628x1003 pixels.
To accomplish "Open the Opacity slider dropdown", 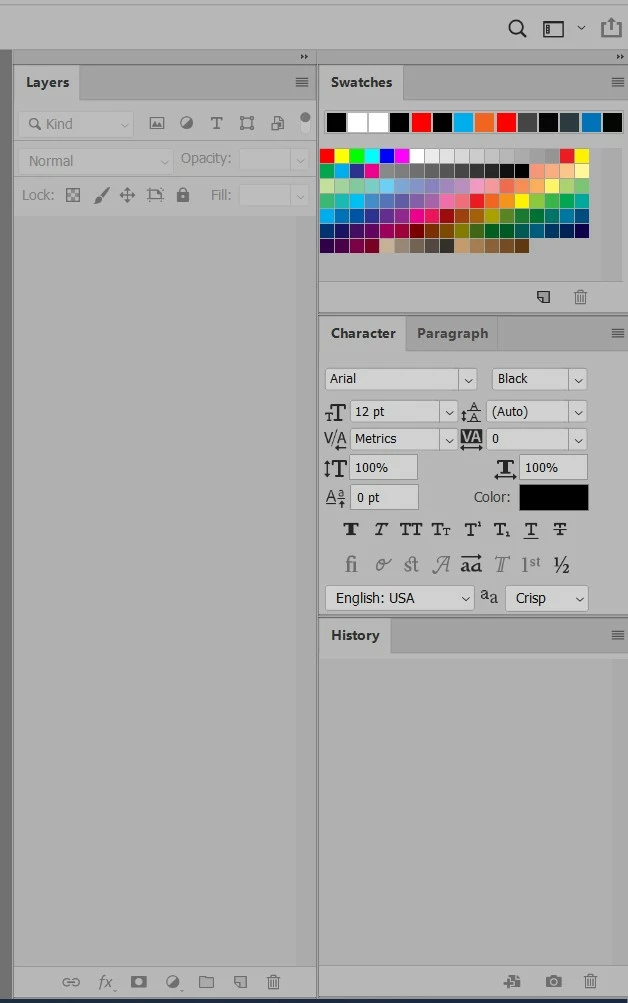I will (300, 160).
